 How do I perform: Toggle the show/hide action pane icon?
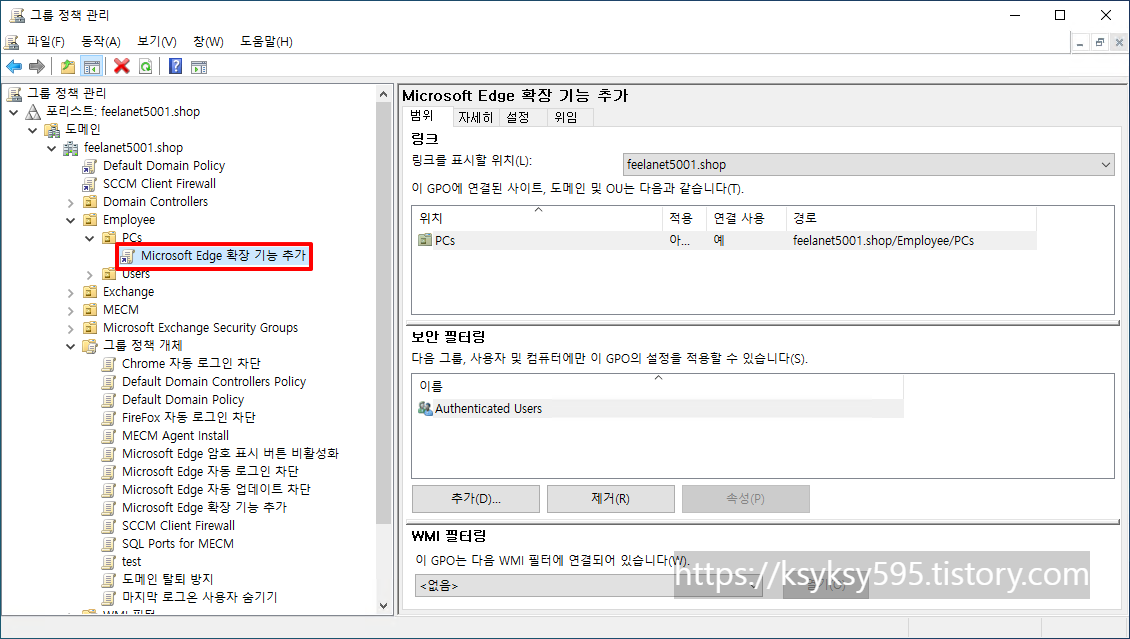199,67
